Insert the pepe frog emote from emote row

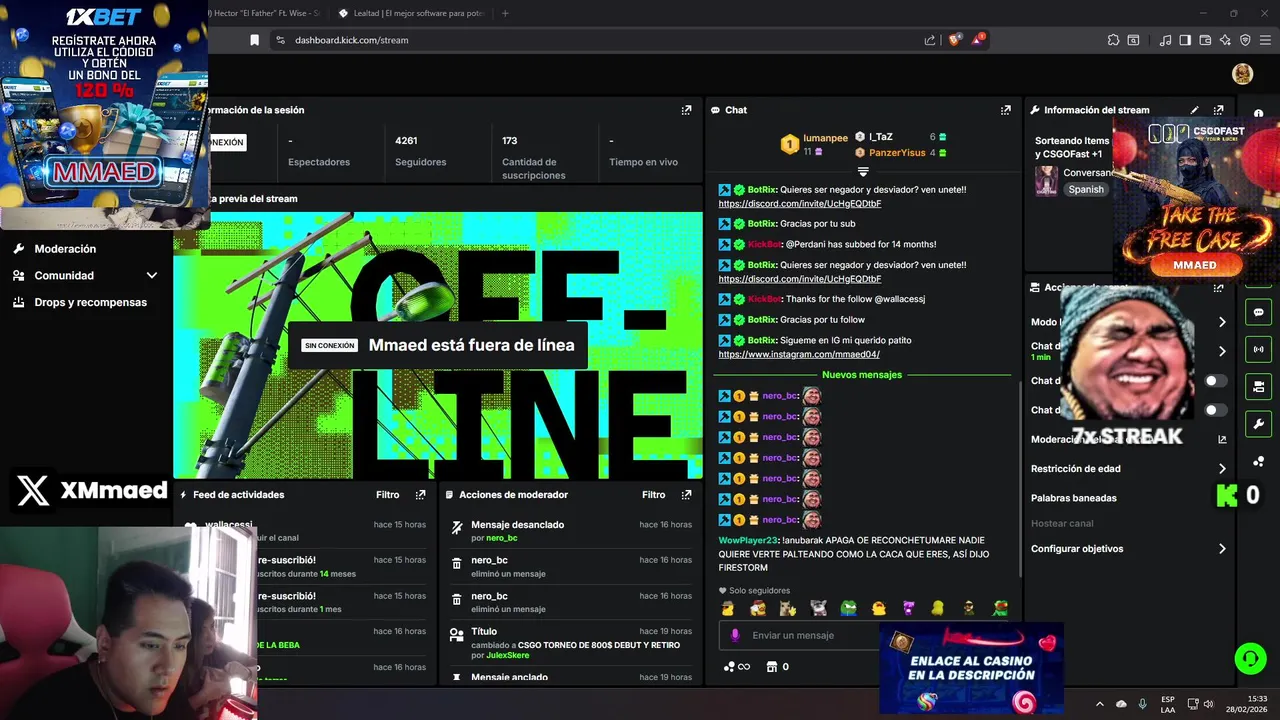[x=849, y=608]
